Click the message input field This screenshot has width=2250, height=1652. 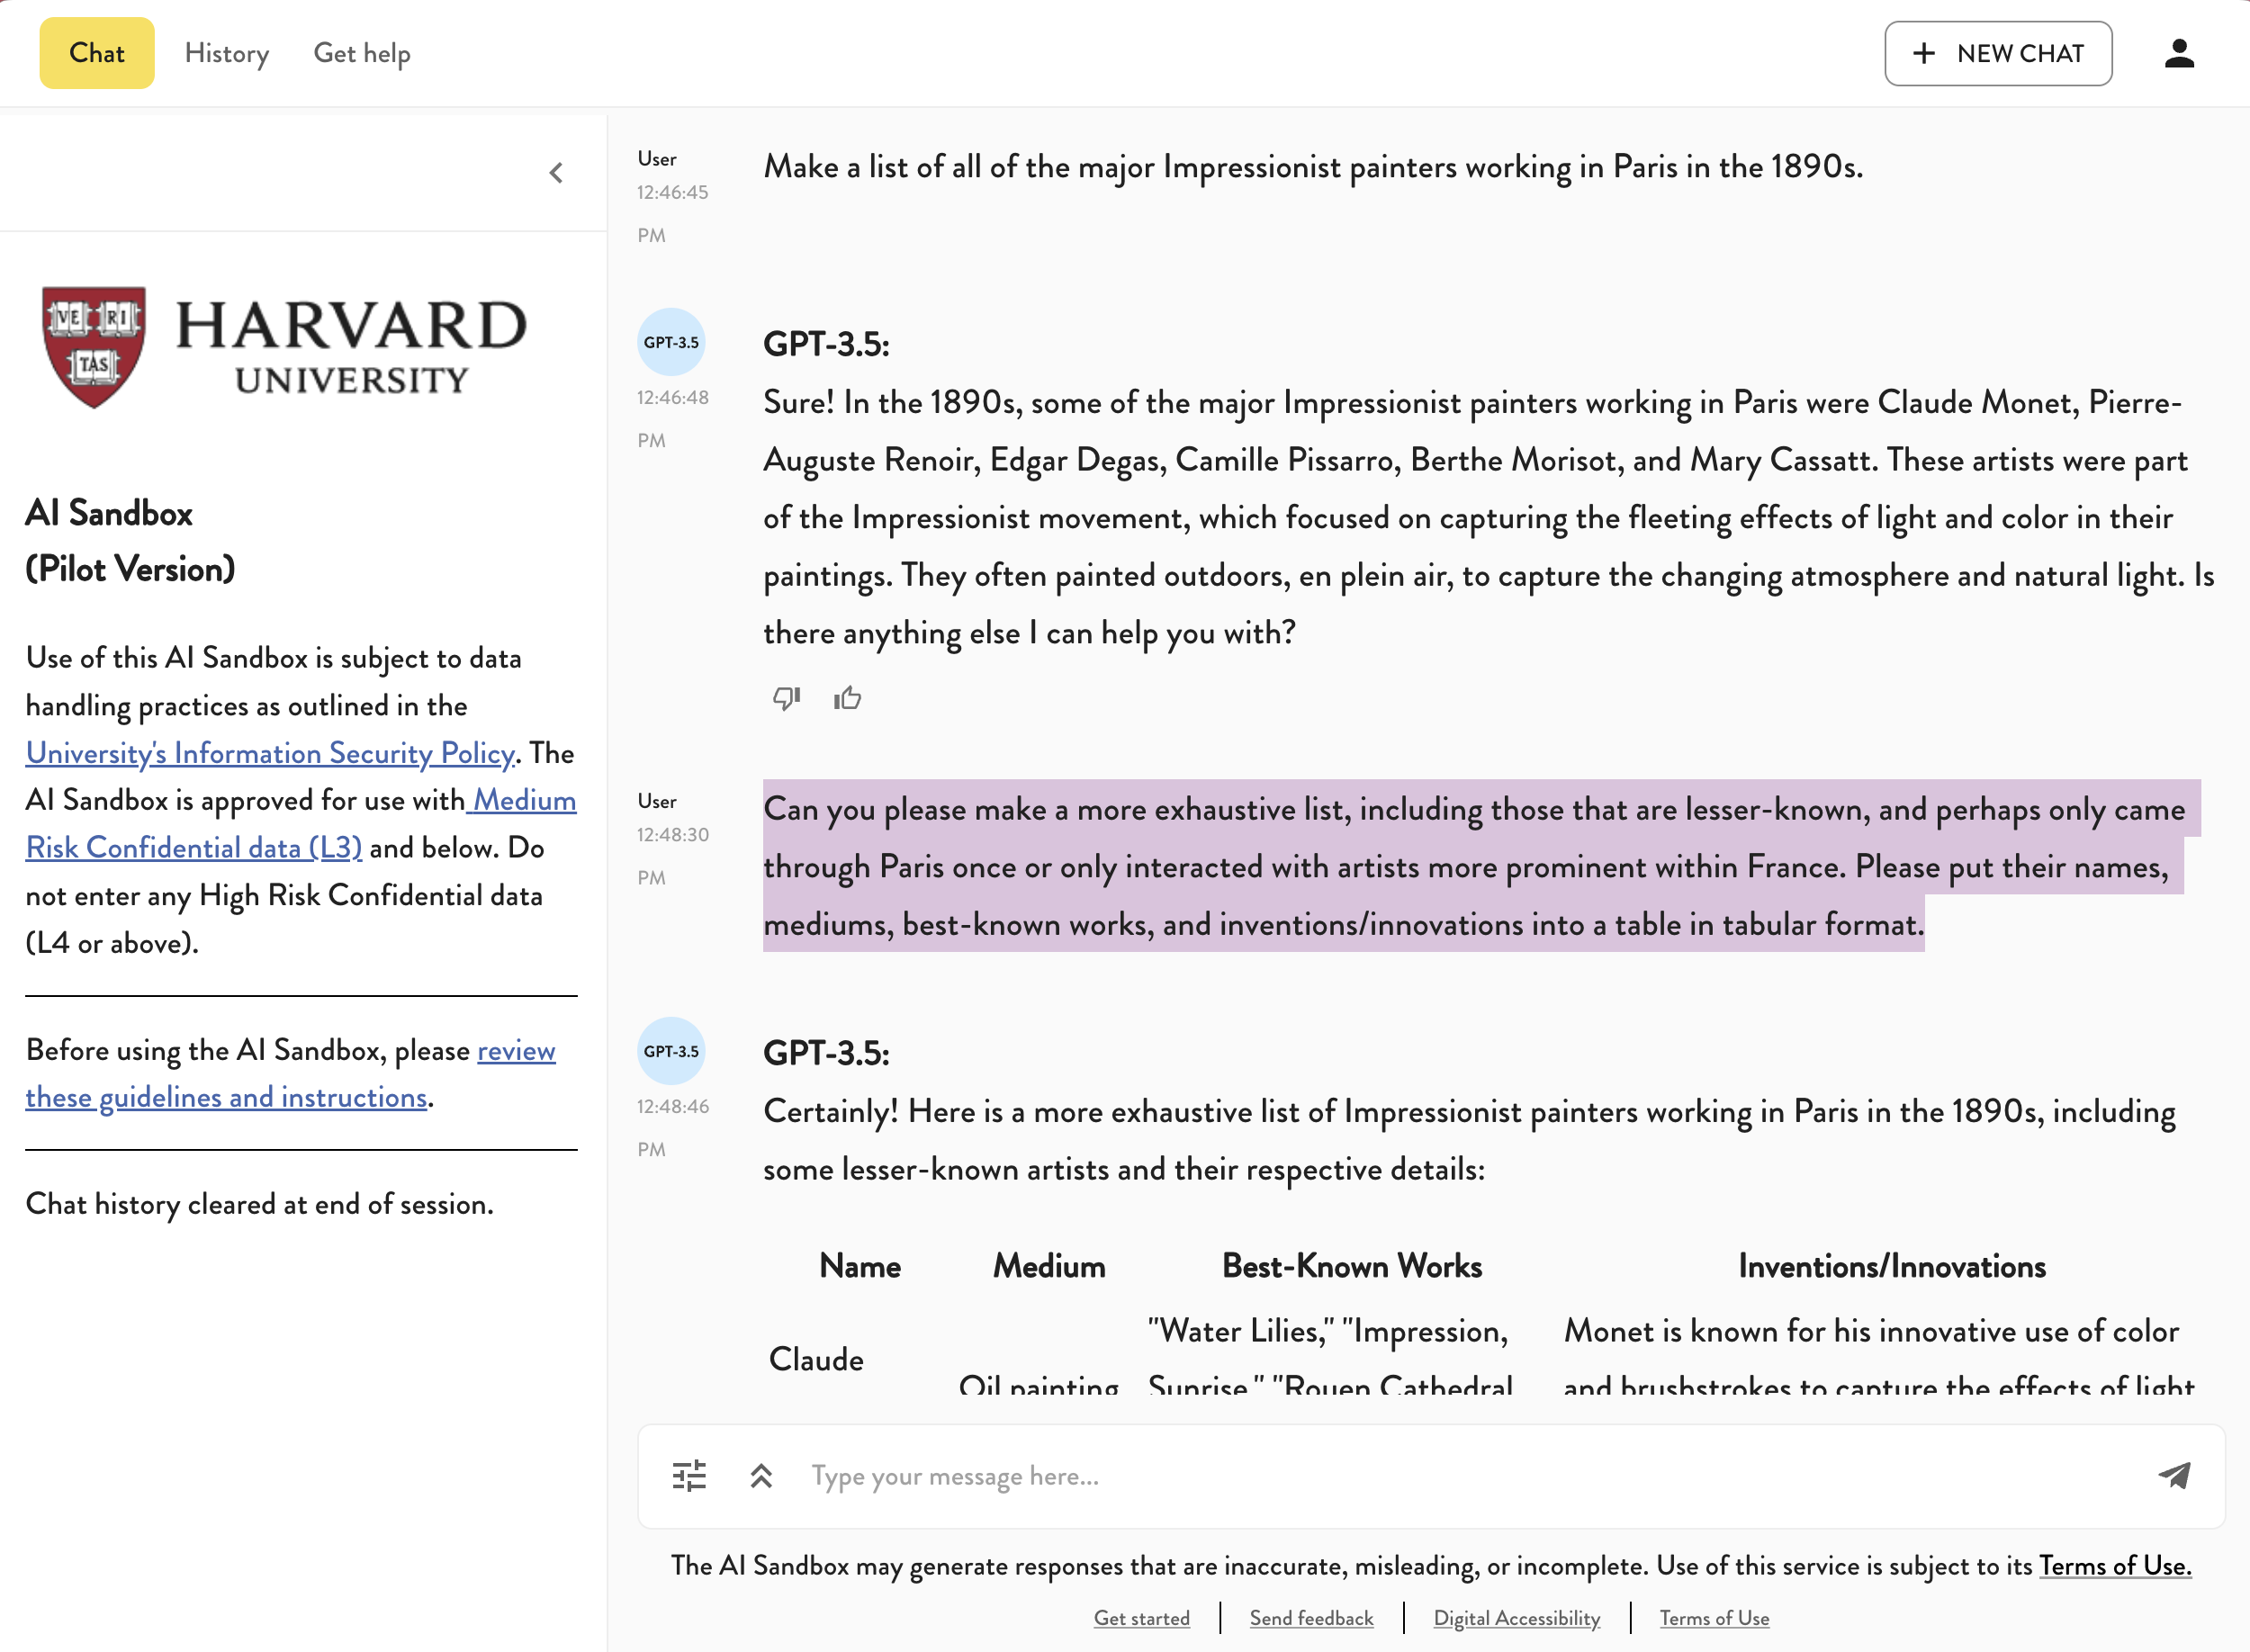pos(1470,1476)
